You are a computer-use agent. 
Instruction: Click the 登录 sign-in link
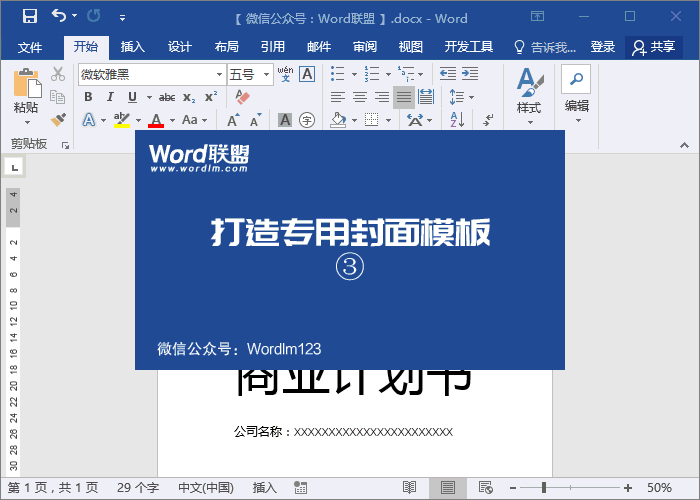[603, 46]
